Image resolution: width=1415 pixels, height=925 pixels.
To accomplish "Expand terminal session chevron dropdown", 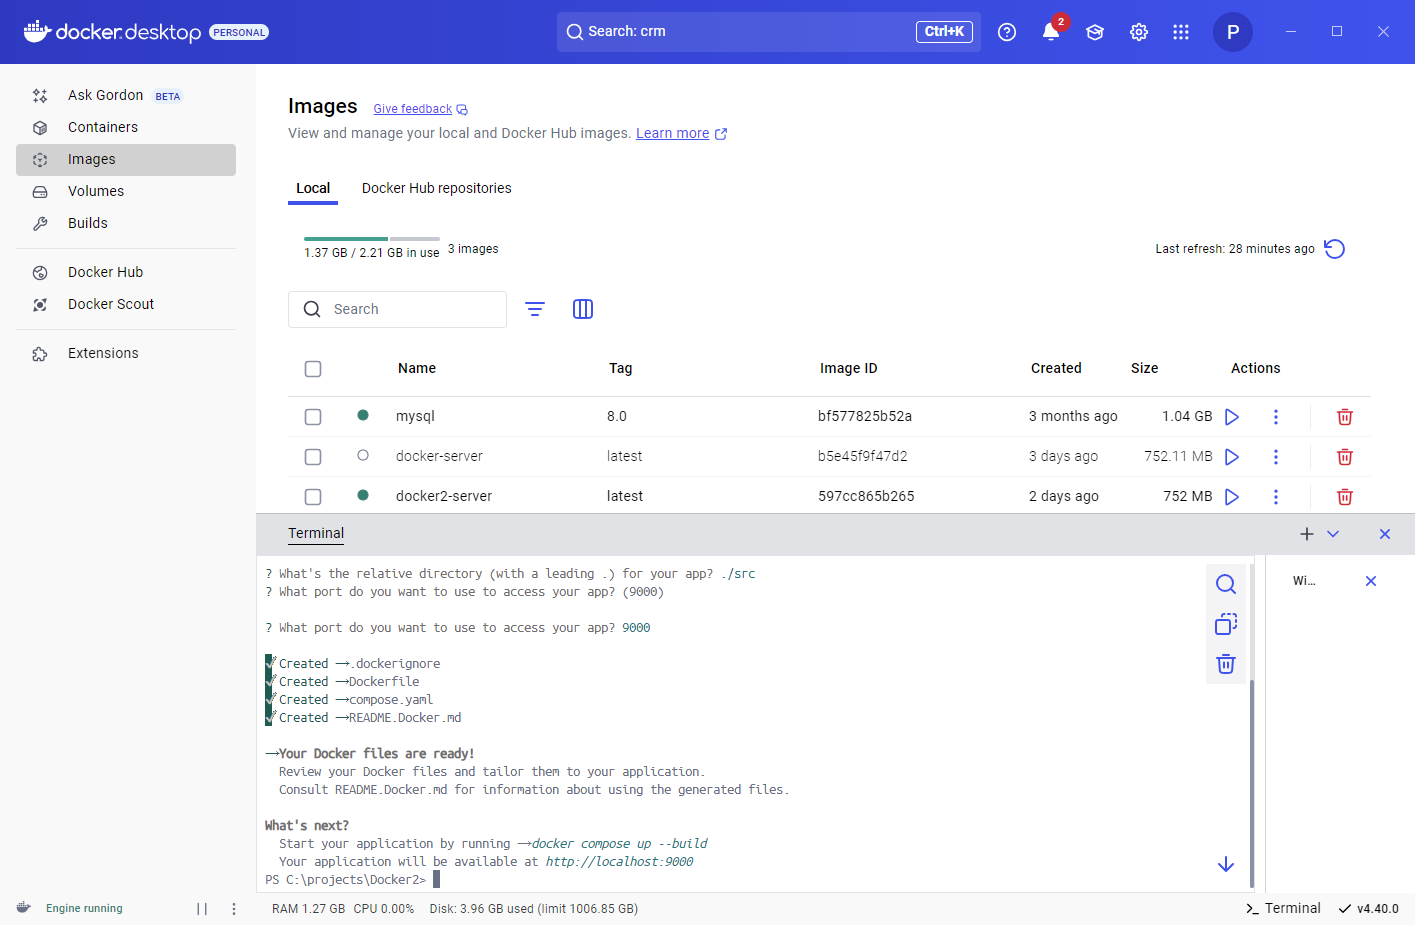I will [x=1333, y=534].
